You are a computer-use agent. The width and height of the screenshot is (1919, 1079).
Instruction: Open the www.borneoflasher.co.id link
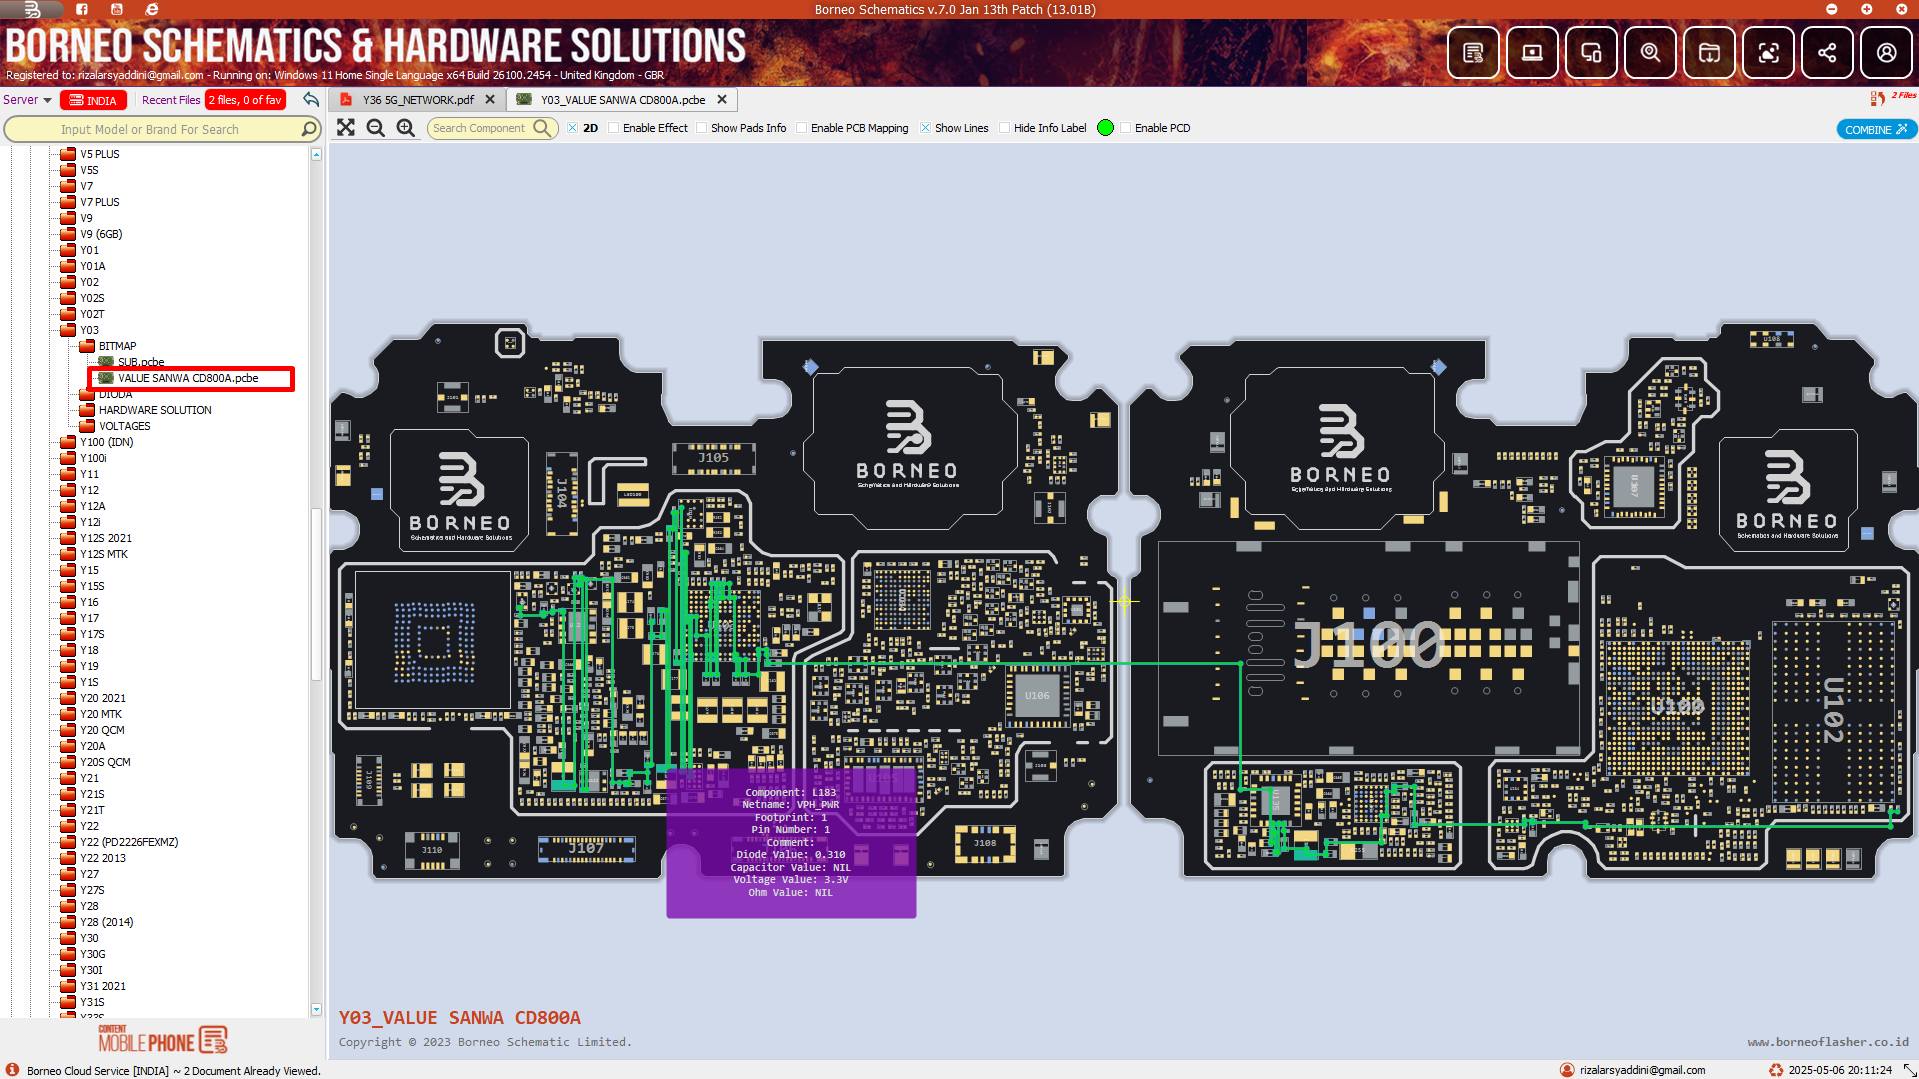1828,1042
